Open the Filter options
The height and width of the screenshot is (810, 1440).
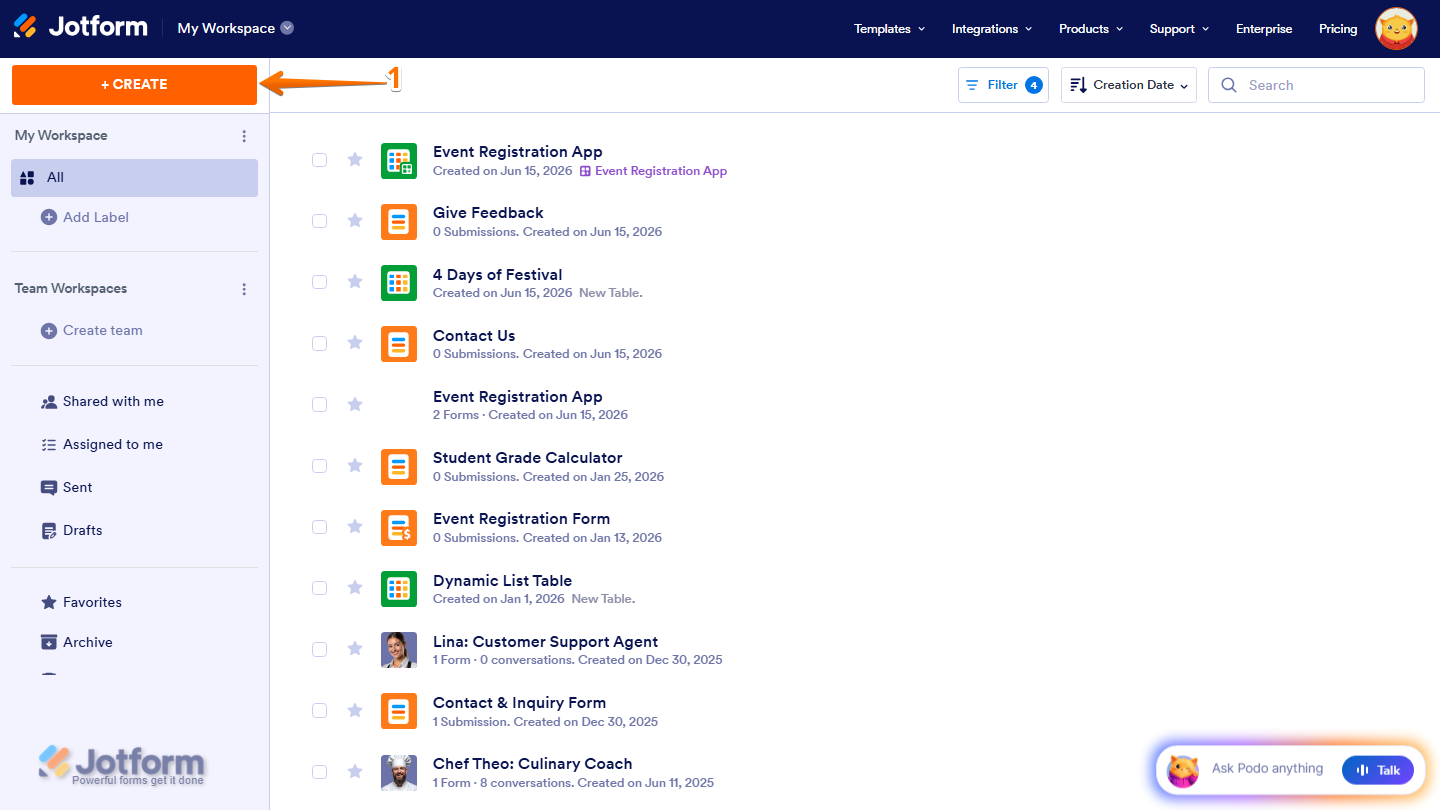(1003, 85)
